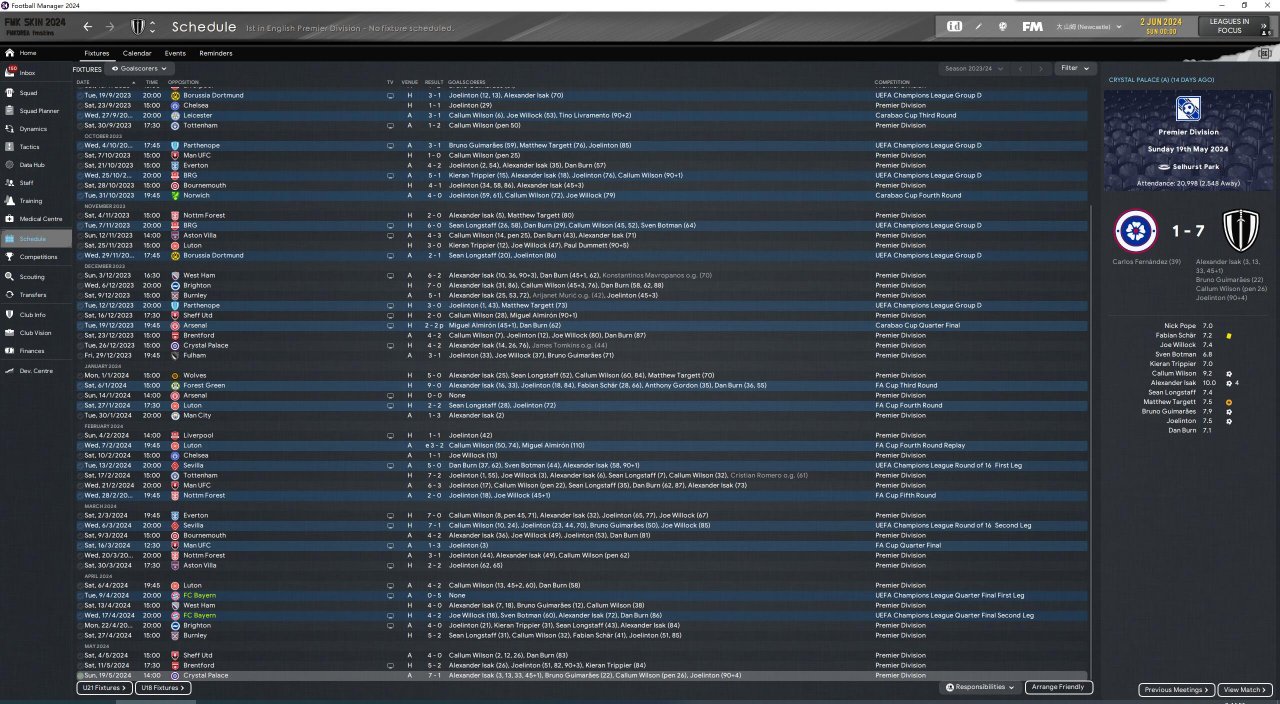
Task: Go forward with the right arrow
Action: coord(110,27)
